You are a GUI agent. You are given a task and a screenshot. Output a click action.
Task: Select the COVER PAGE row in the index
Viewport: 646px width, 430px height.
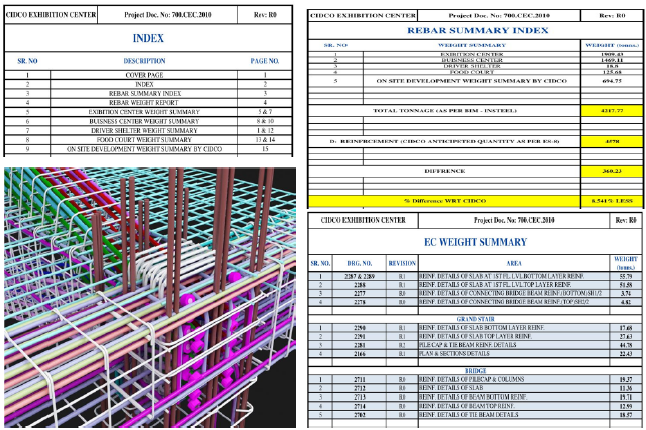click(x=148, y=75)
